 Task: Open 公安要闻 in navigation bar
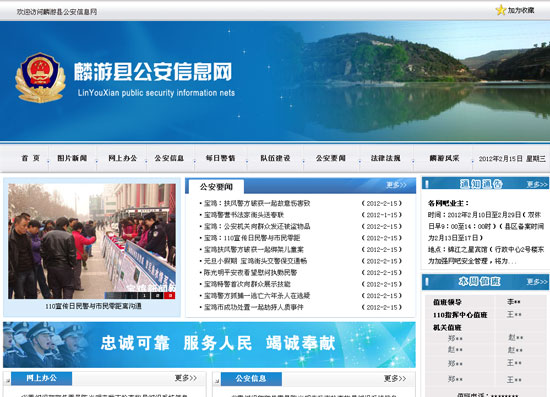pyautogui.click(x=331, y=158)
